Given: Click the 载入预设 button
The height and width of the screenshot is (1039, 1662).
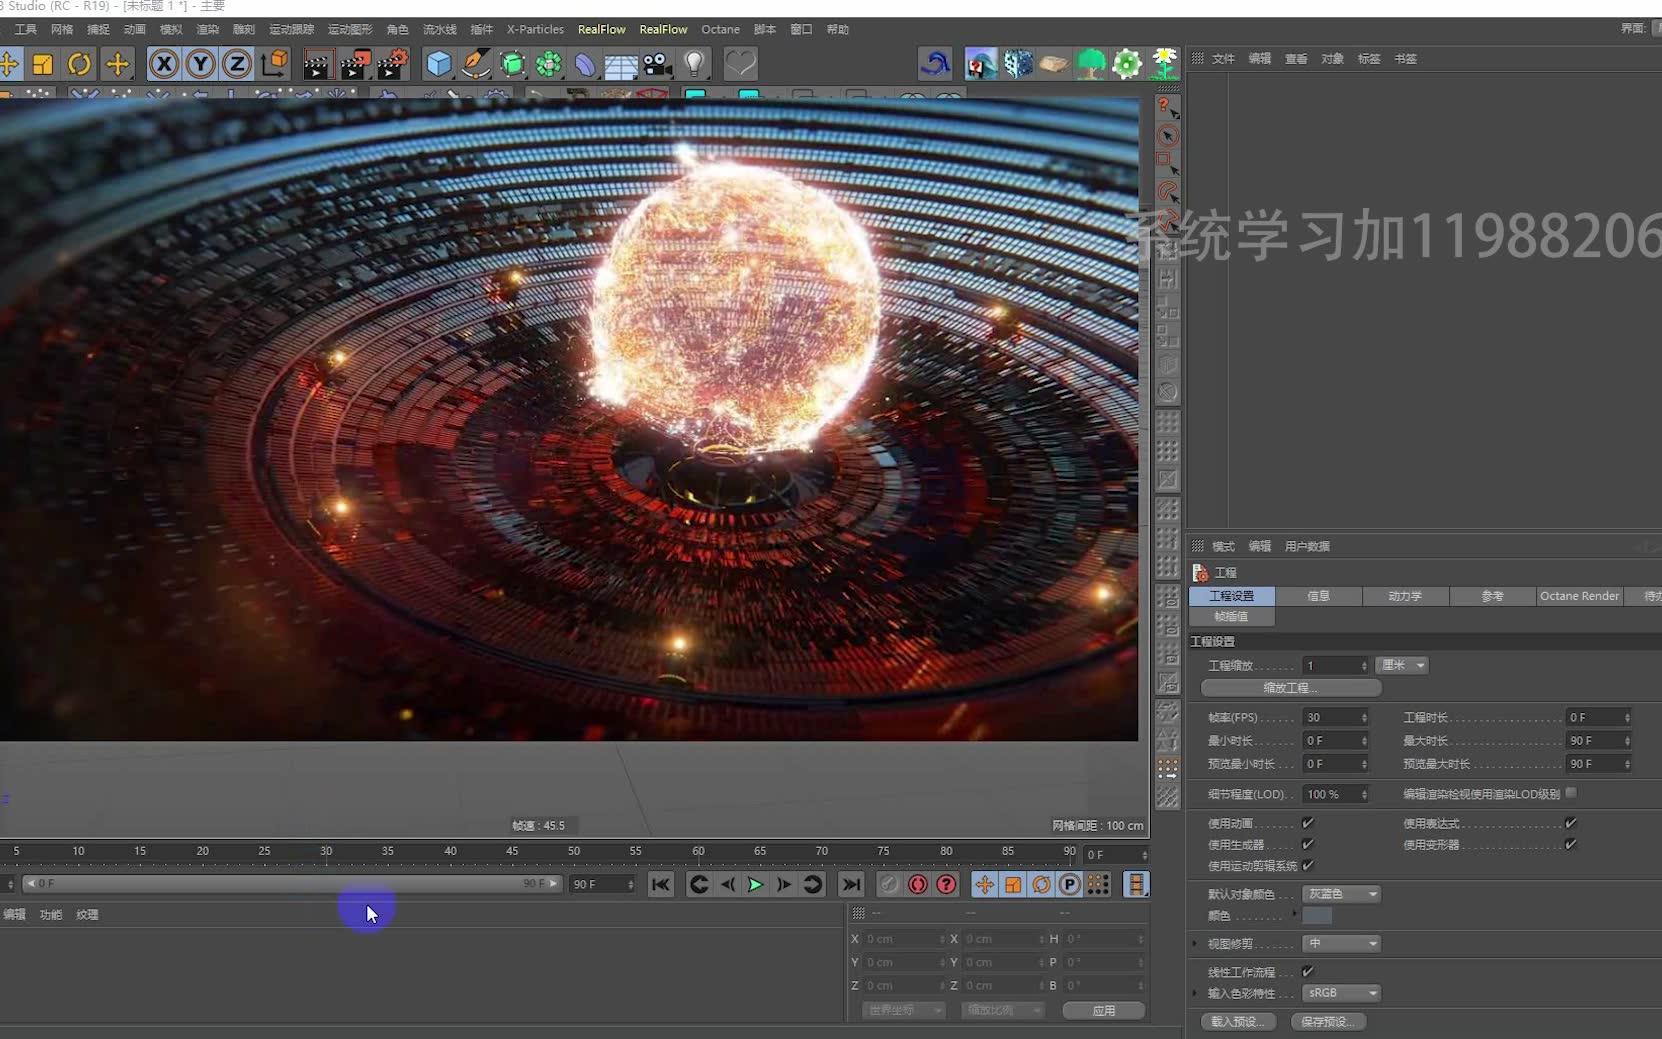Looking at the screenshot, I should click(x=1237, y=1022).
